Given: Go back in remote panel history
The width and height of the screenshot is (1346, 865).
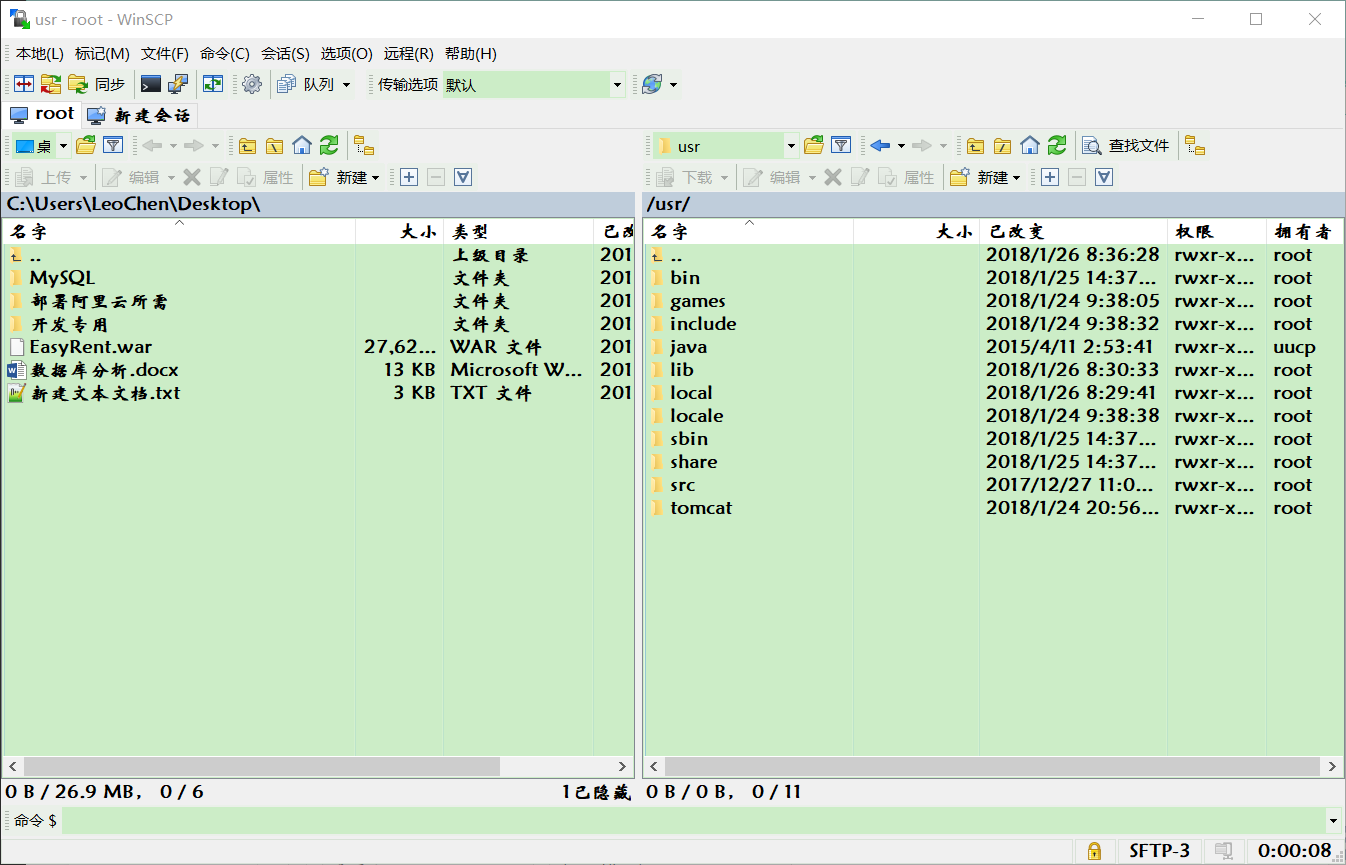Looking at the screenshot, I should 880,146.
